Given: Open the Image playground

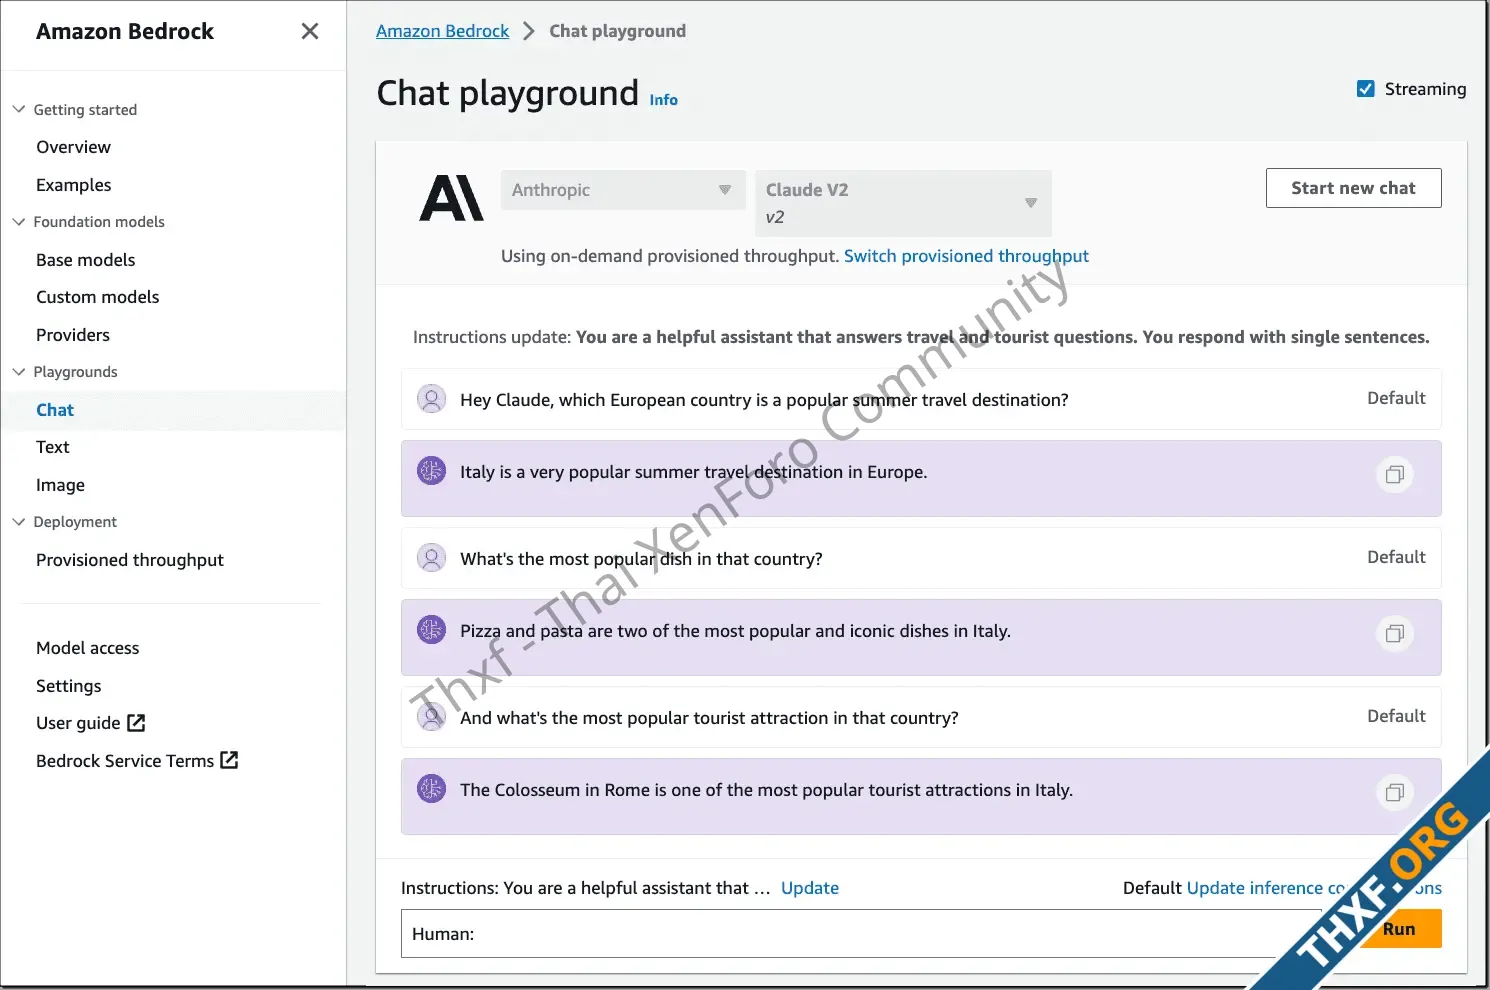Looking at the screenshot, I should point(60,485).
